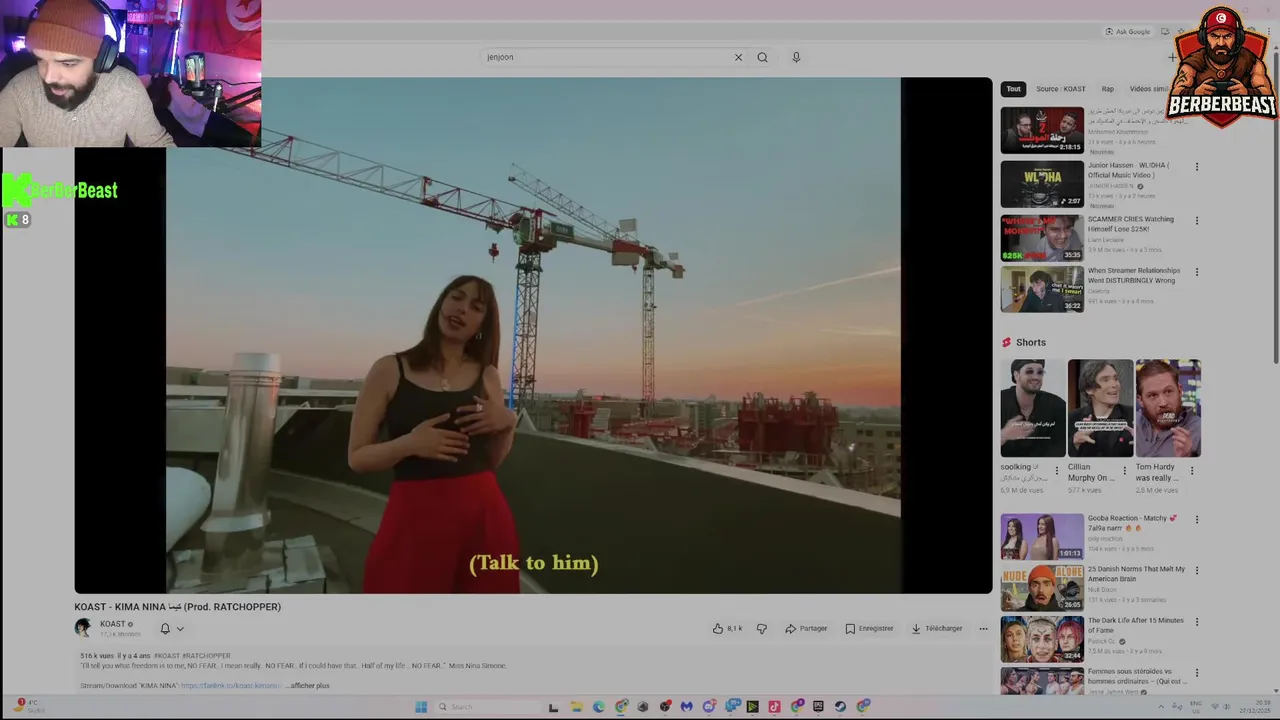1280x720 pixels.
Task: Open the Windows Start menu
Action: tap(421, 707)
